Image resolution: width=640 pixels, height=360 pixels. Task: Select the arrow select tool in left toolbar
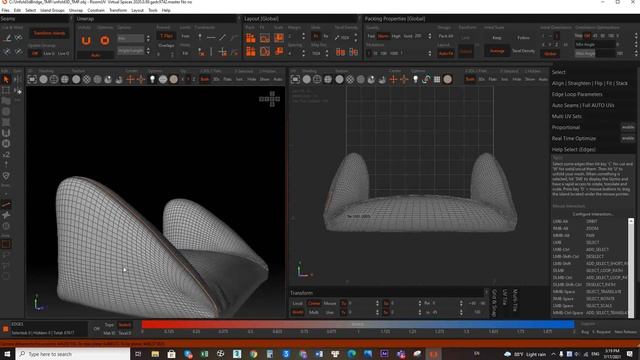pyautogui.click(x=6, y=79)
